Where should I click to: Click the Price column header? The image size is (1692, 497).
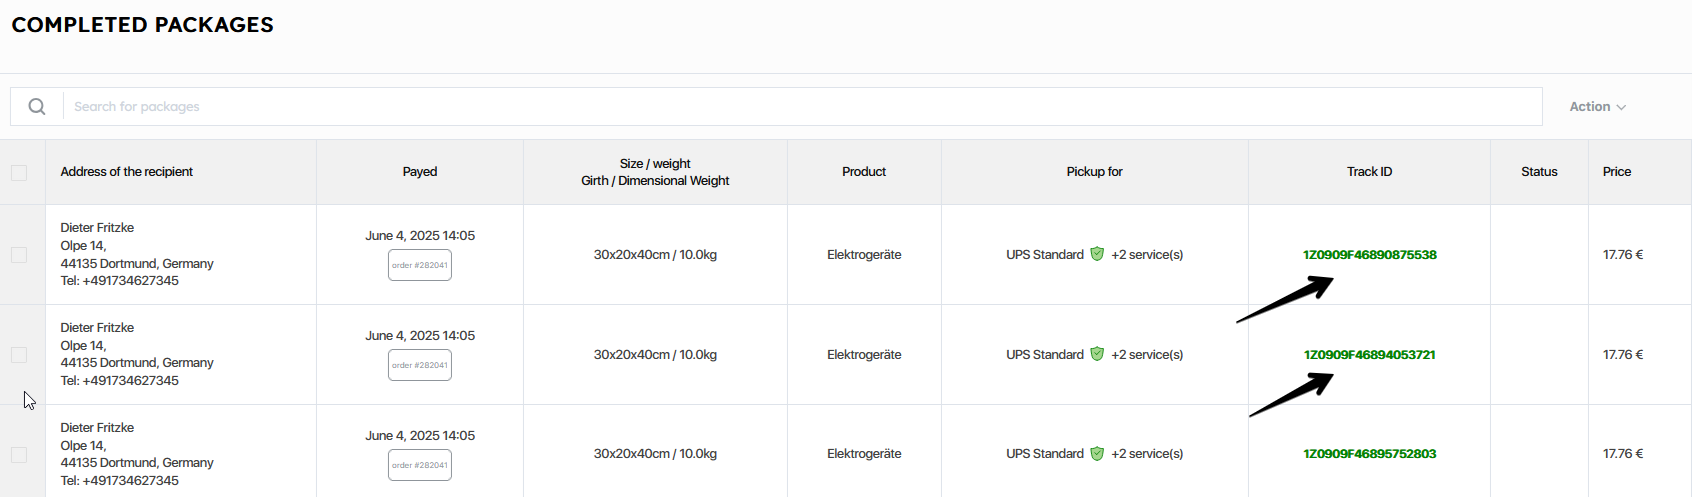click(x=1616, y=172)
